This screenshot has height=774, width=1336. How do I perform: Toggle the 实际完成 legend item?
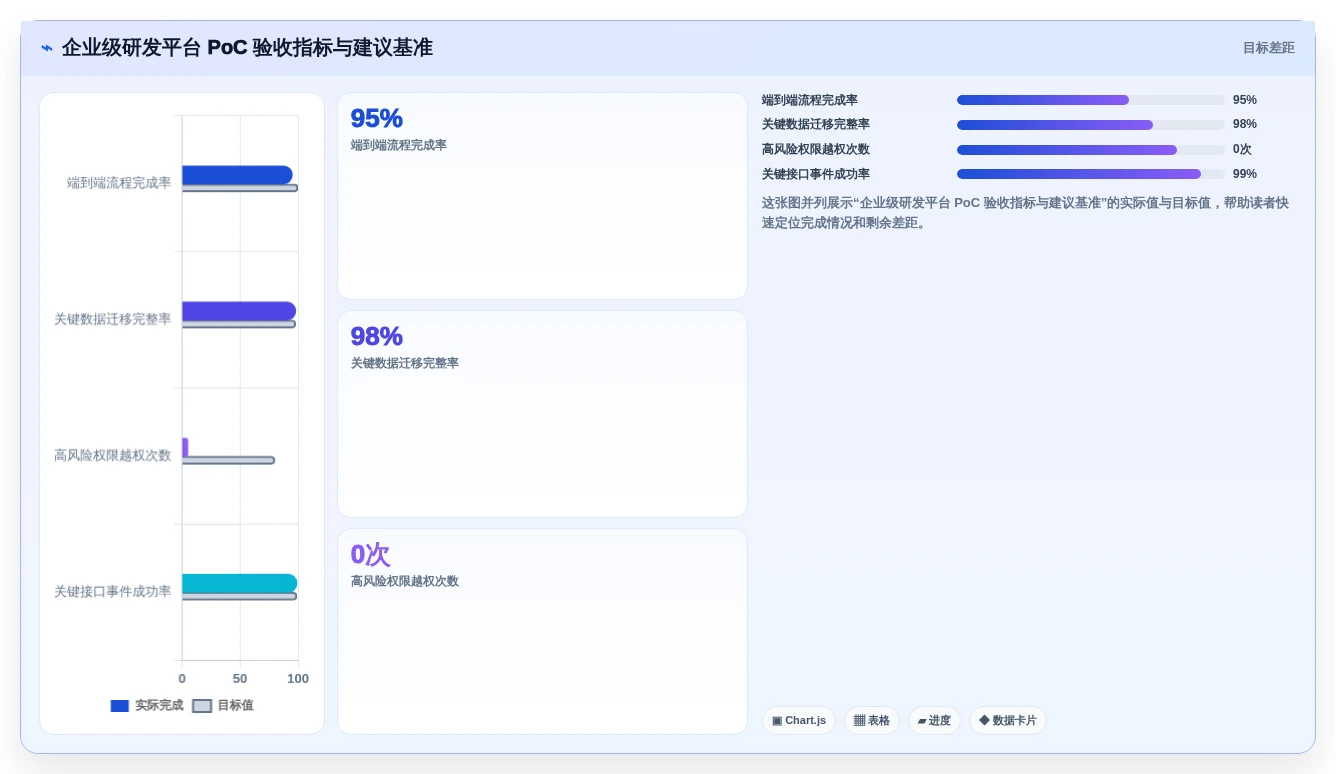(x=147, y=705)
